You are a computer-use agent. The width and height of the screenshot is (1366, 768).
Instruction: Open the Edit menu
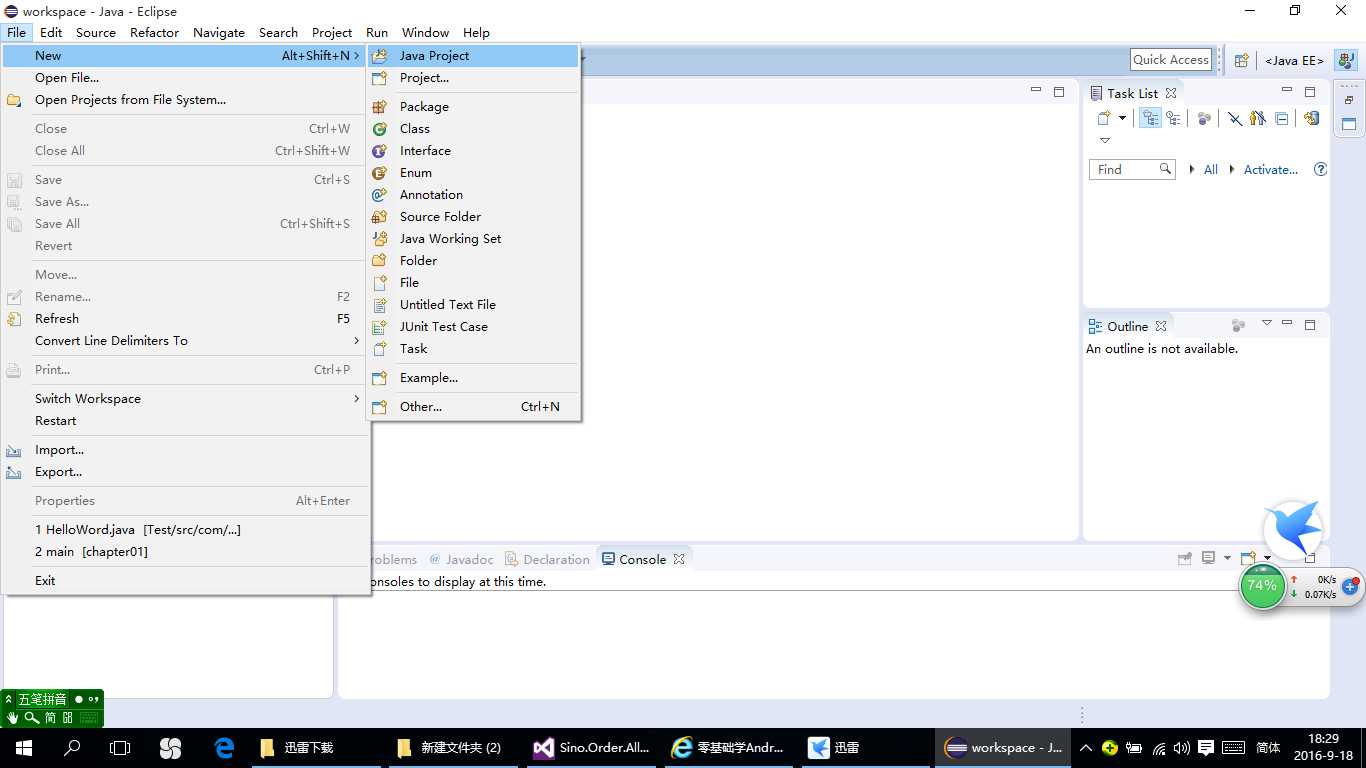pos(51,32)
